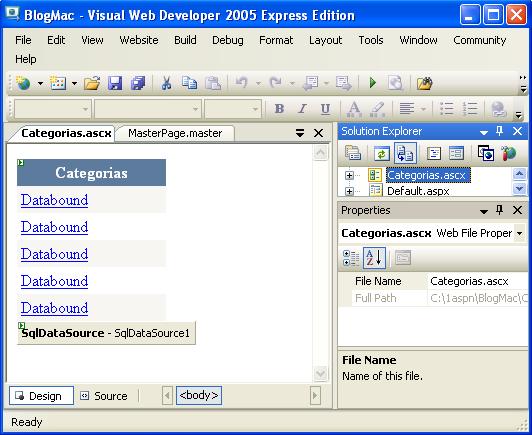Expand the Default.aspx tree node
The width and height of the screenshot is (532, 435).
pos(349,191)
